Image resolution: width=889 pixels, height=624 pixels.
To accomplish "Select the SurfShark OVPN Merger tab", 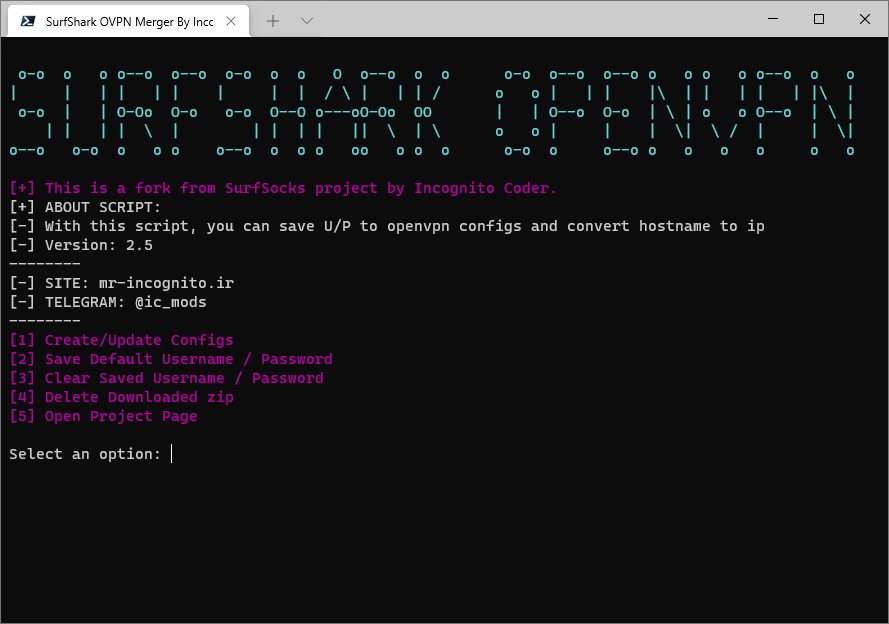I will tap(129, 22).
